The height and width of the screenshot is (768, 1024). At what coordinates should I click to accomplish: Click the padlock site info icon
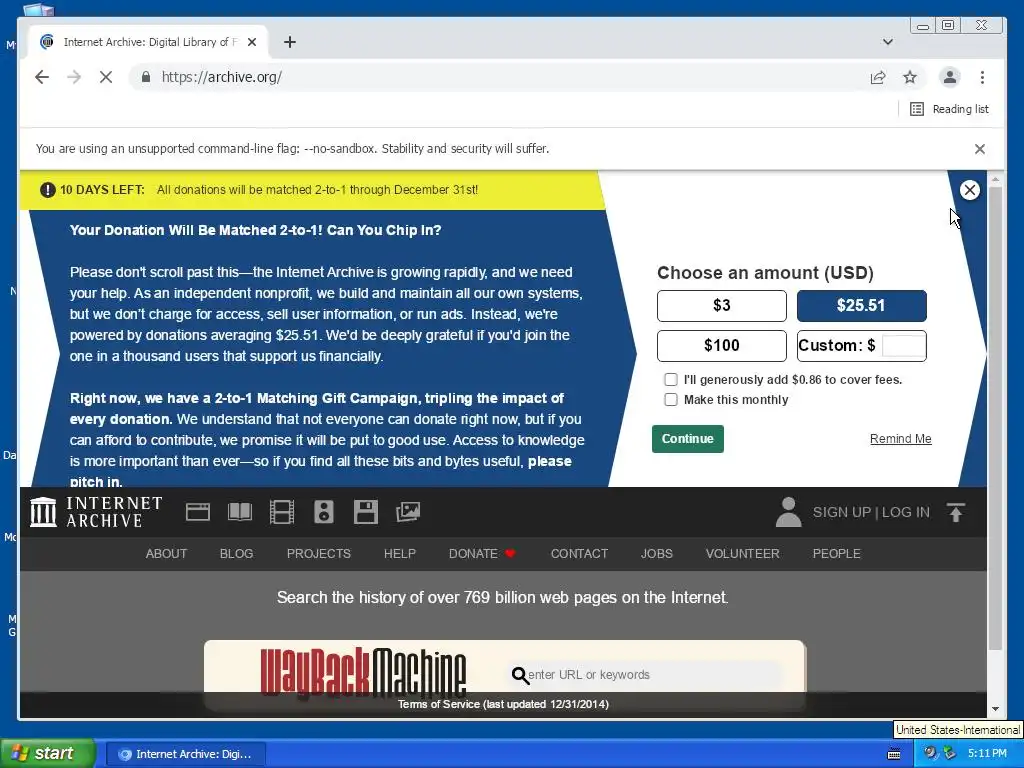pyautogui.click(x=146, y=77)
